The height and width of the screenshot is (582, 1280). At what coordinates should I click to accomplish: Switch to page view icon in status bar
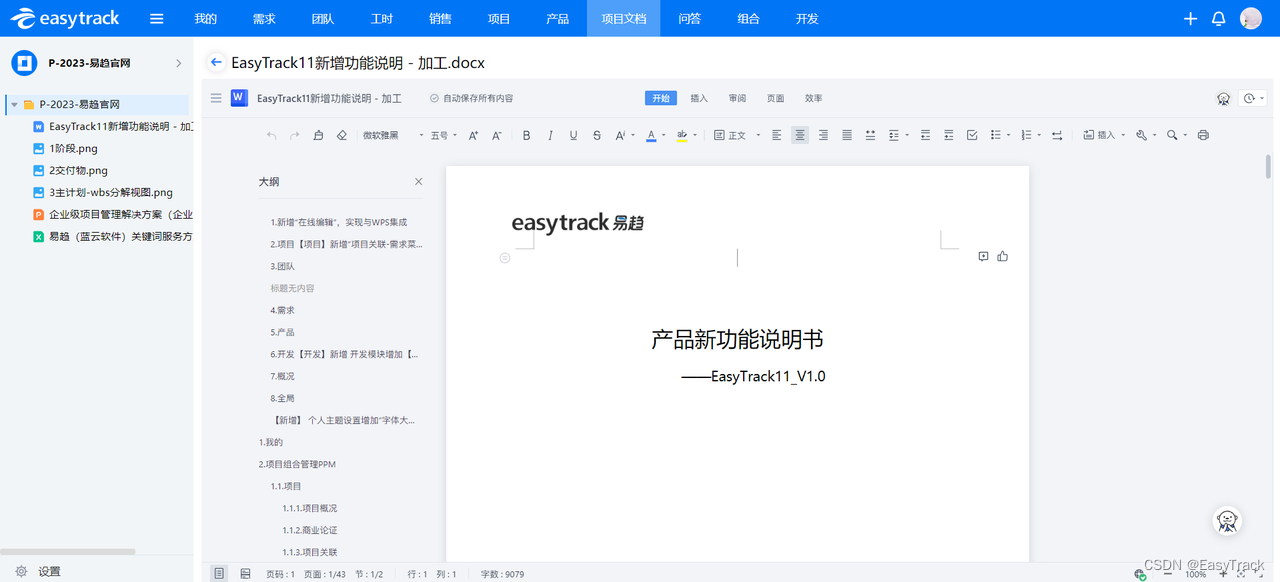pos(219,573)
